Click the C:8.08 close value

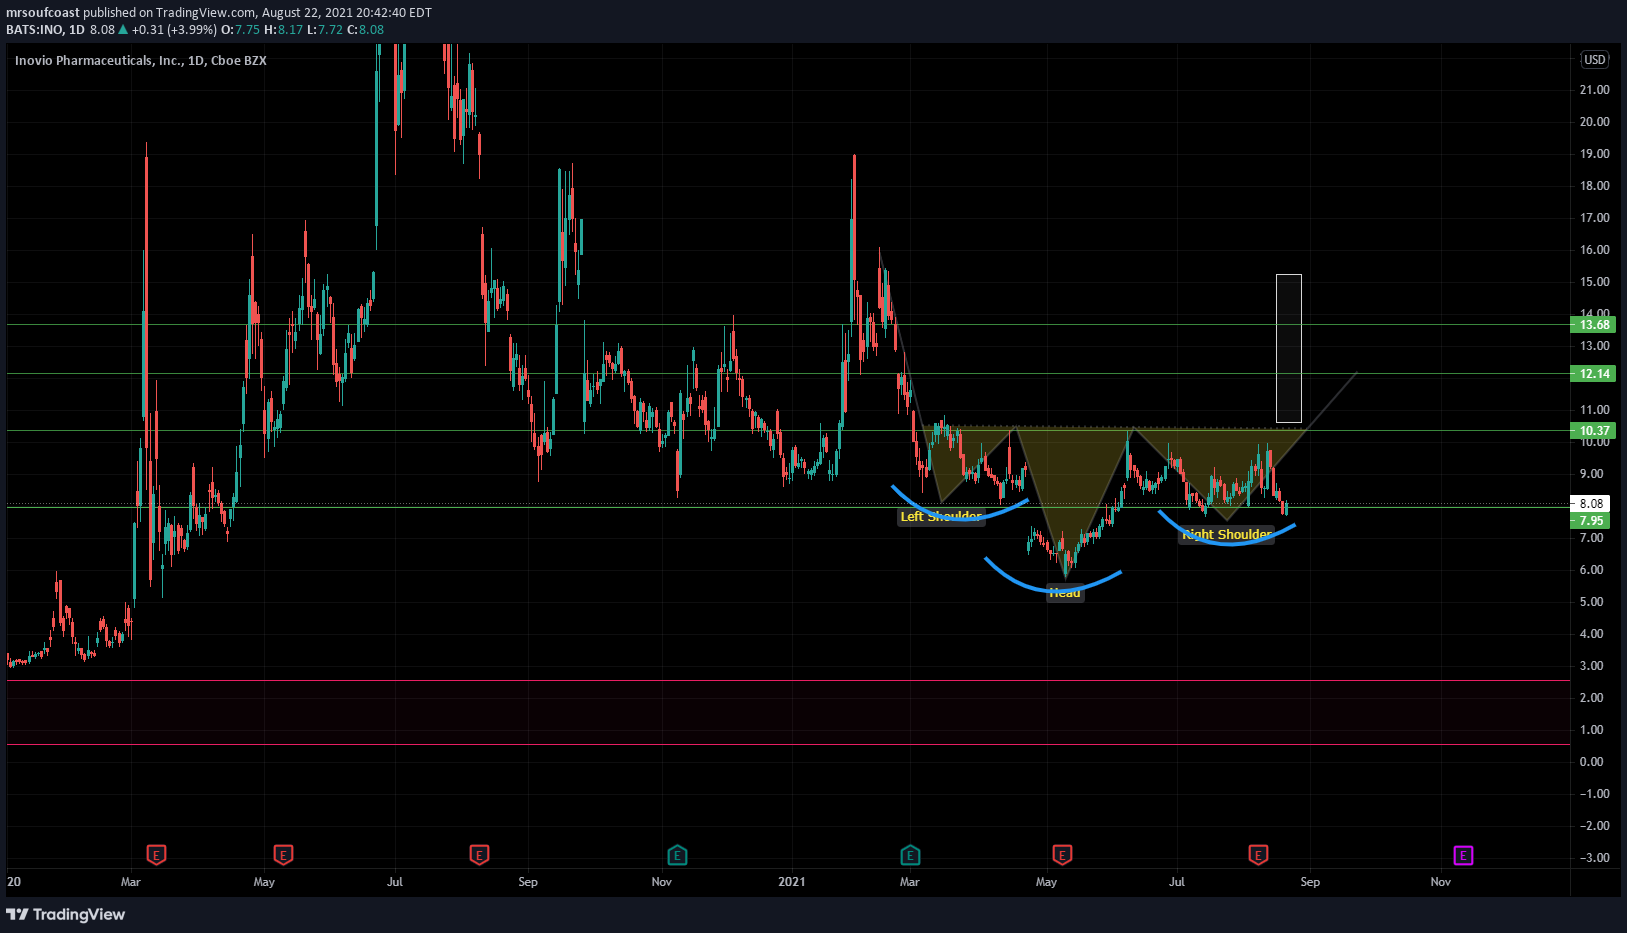pos(365,30)
